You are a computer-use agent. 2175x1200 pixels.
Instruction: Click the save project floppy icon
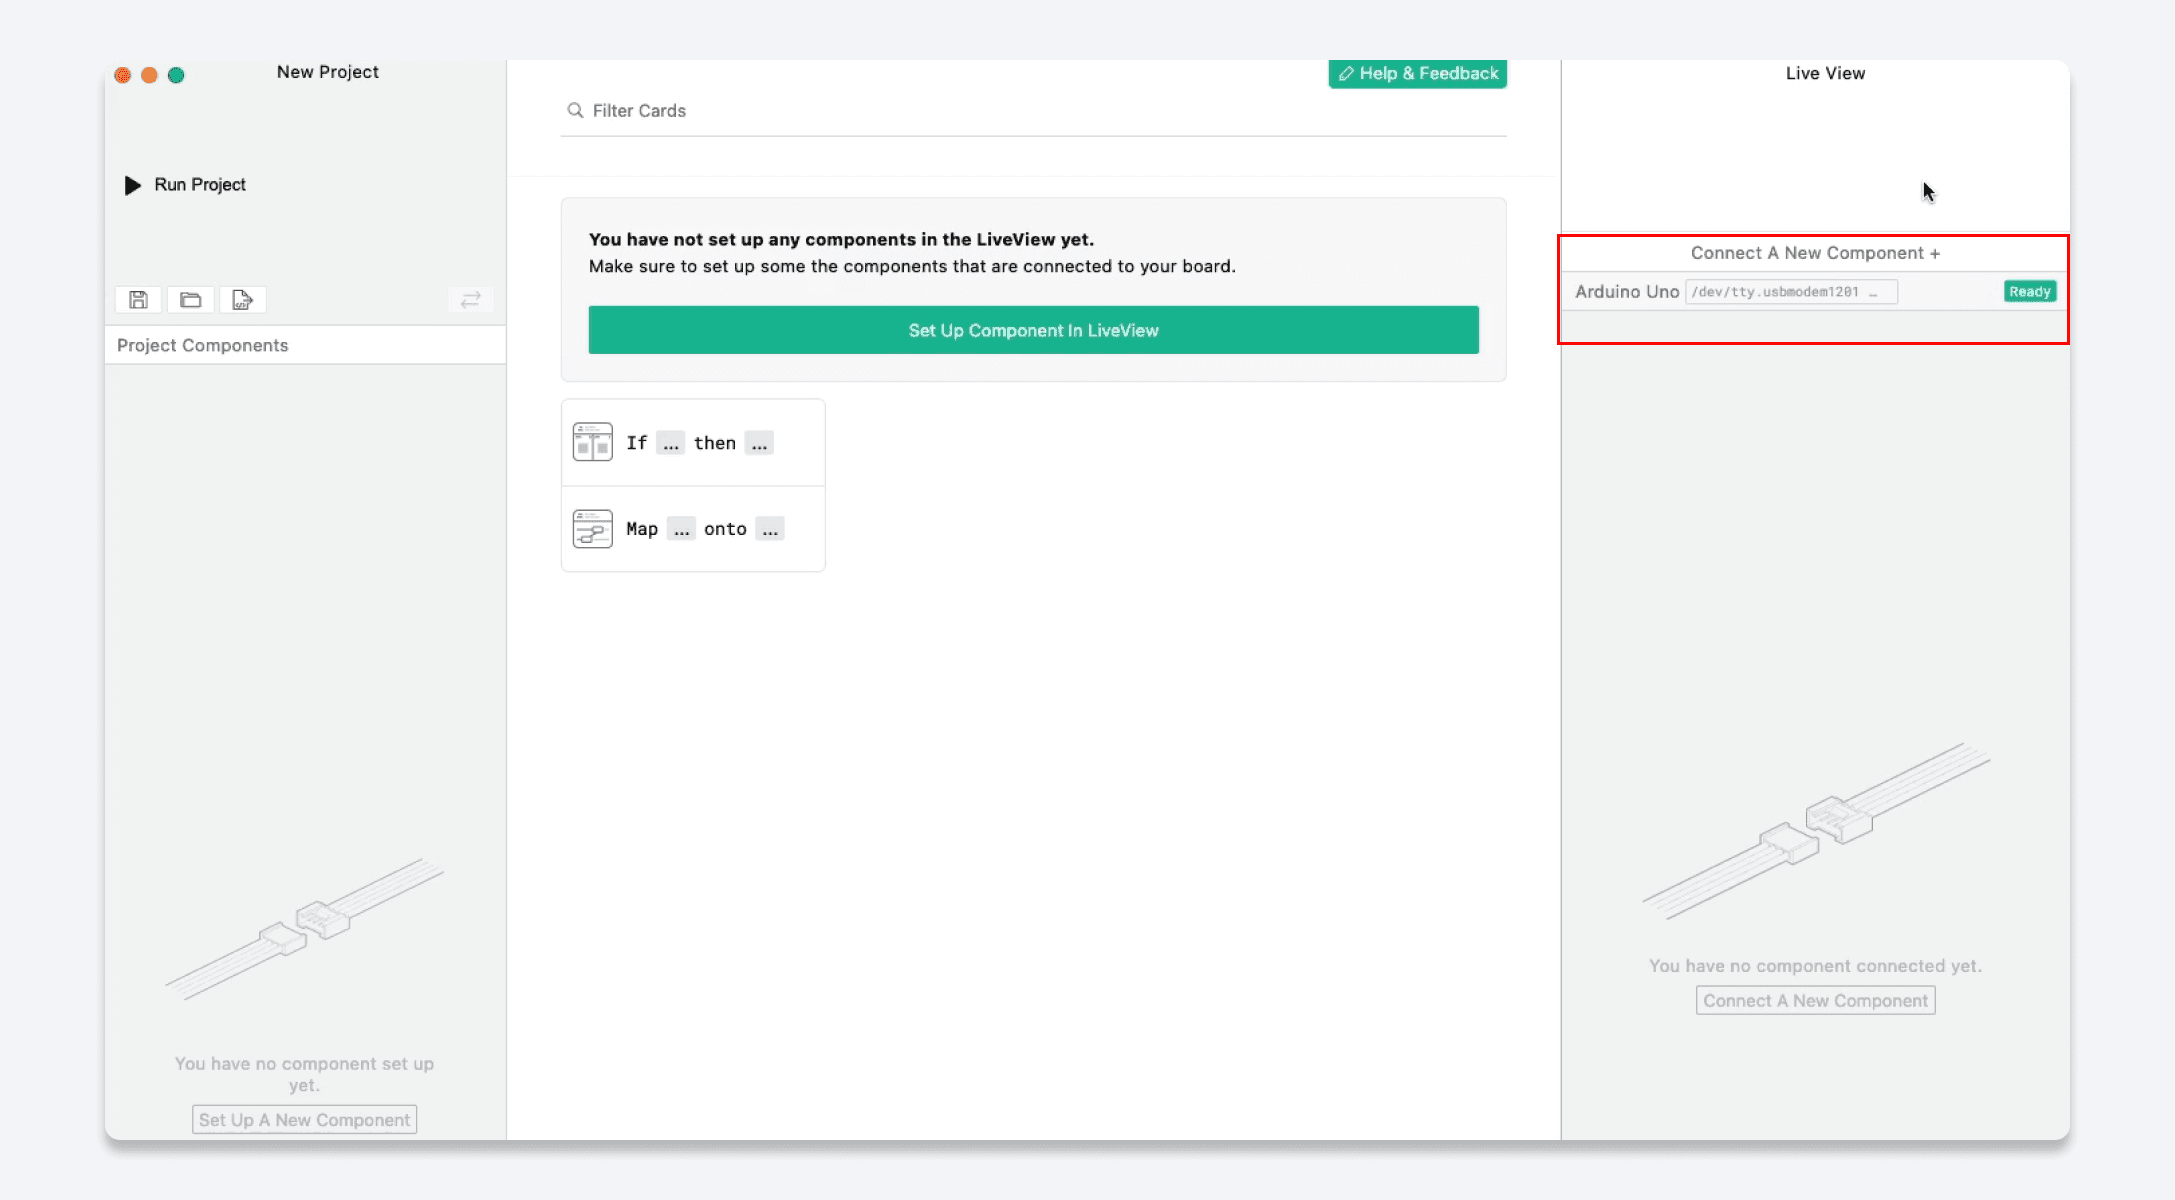138,300
